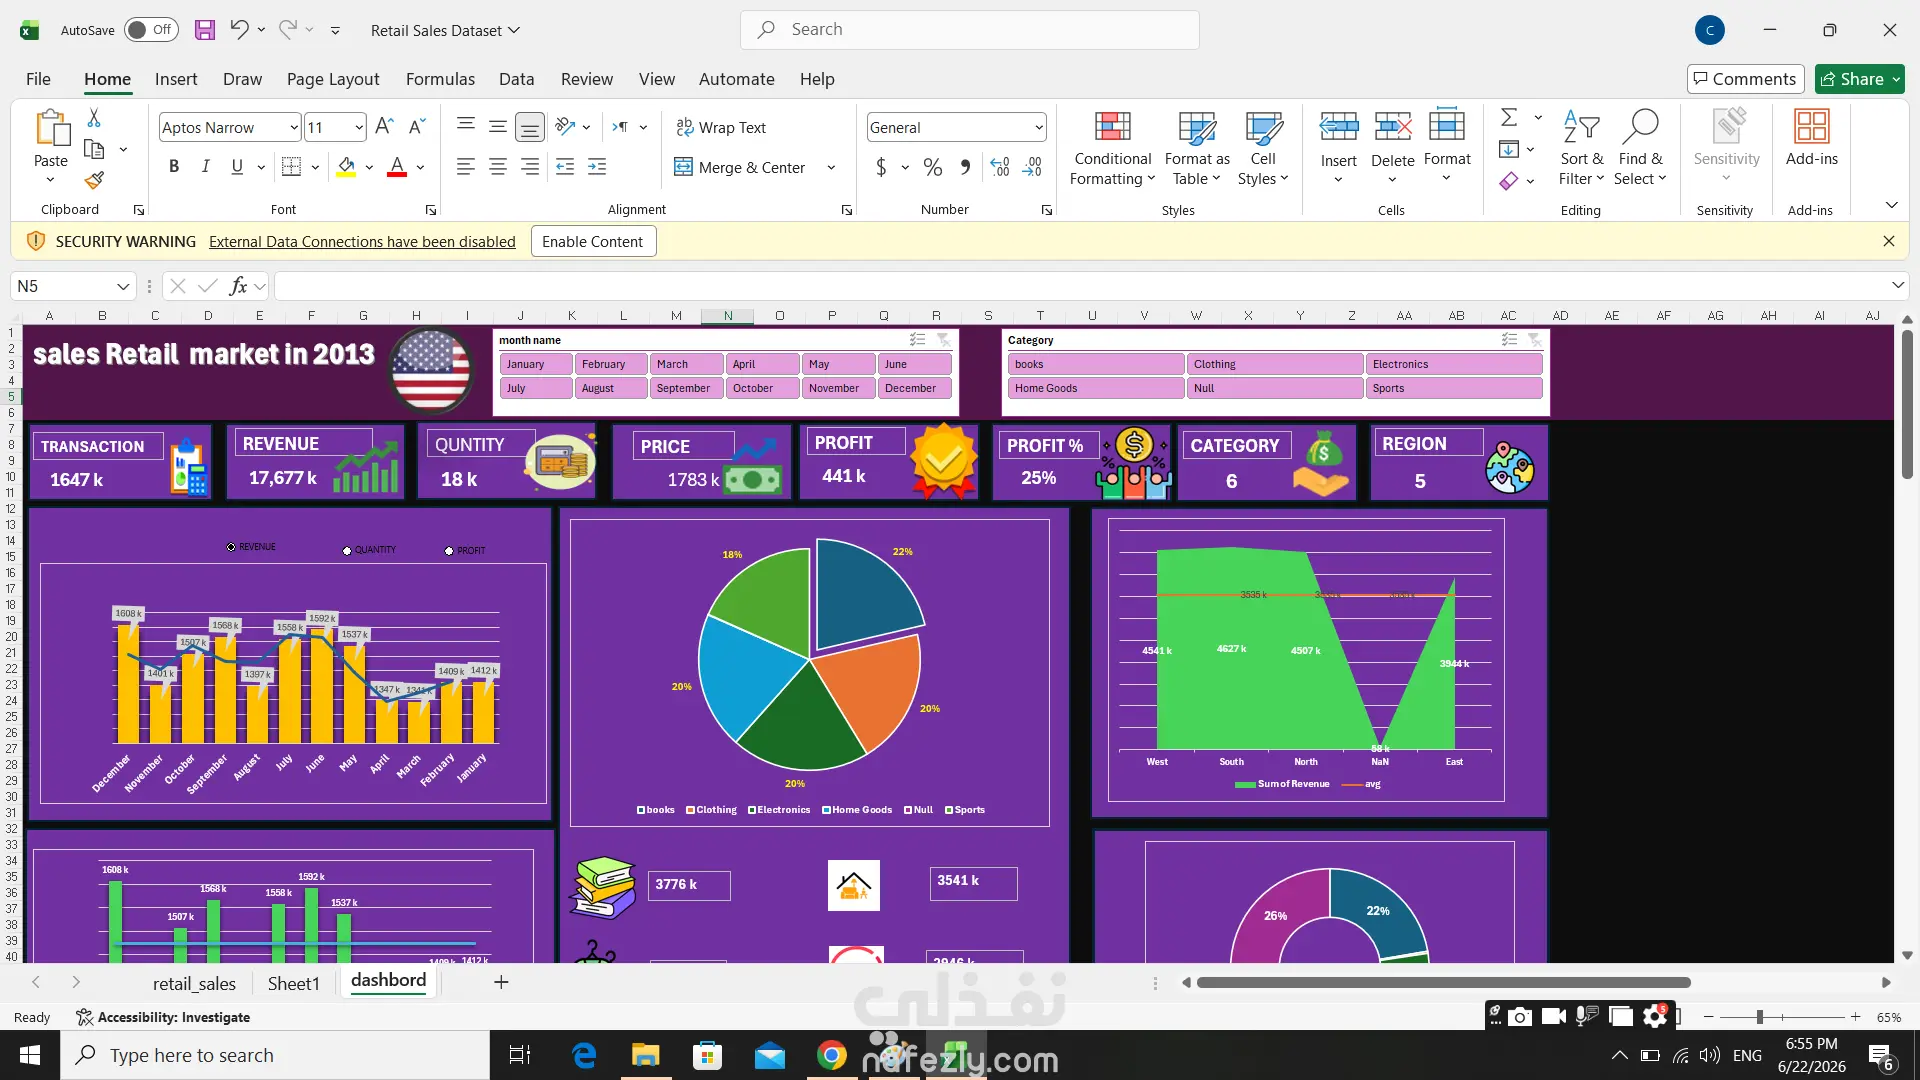Apply Bold formatting
The height and width of the screenshot is (1080, 1920).
pyautogui.click(x=174, y=167)
